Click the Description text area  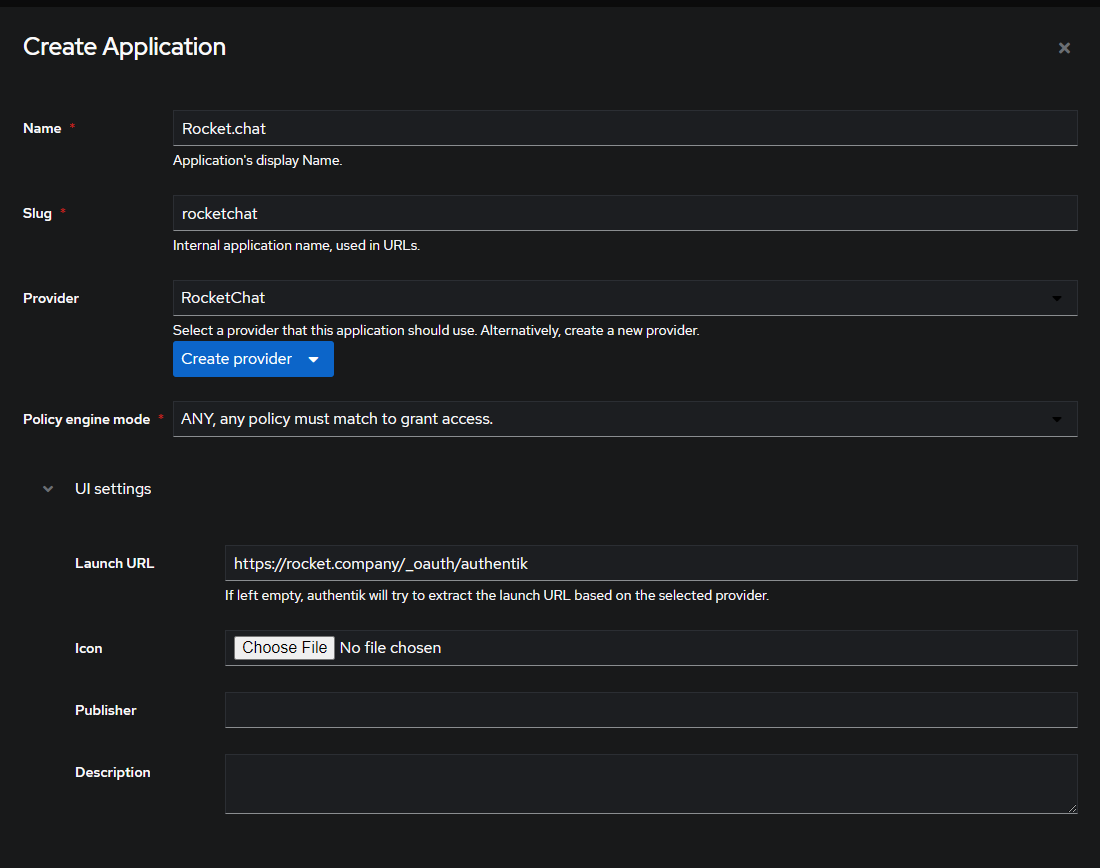pyautogui.click(x=651, y=784)
